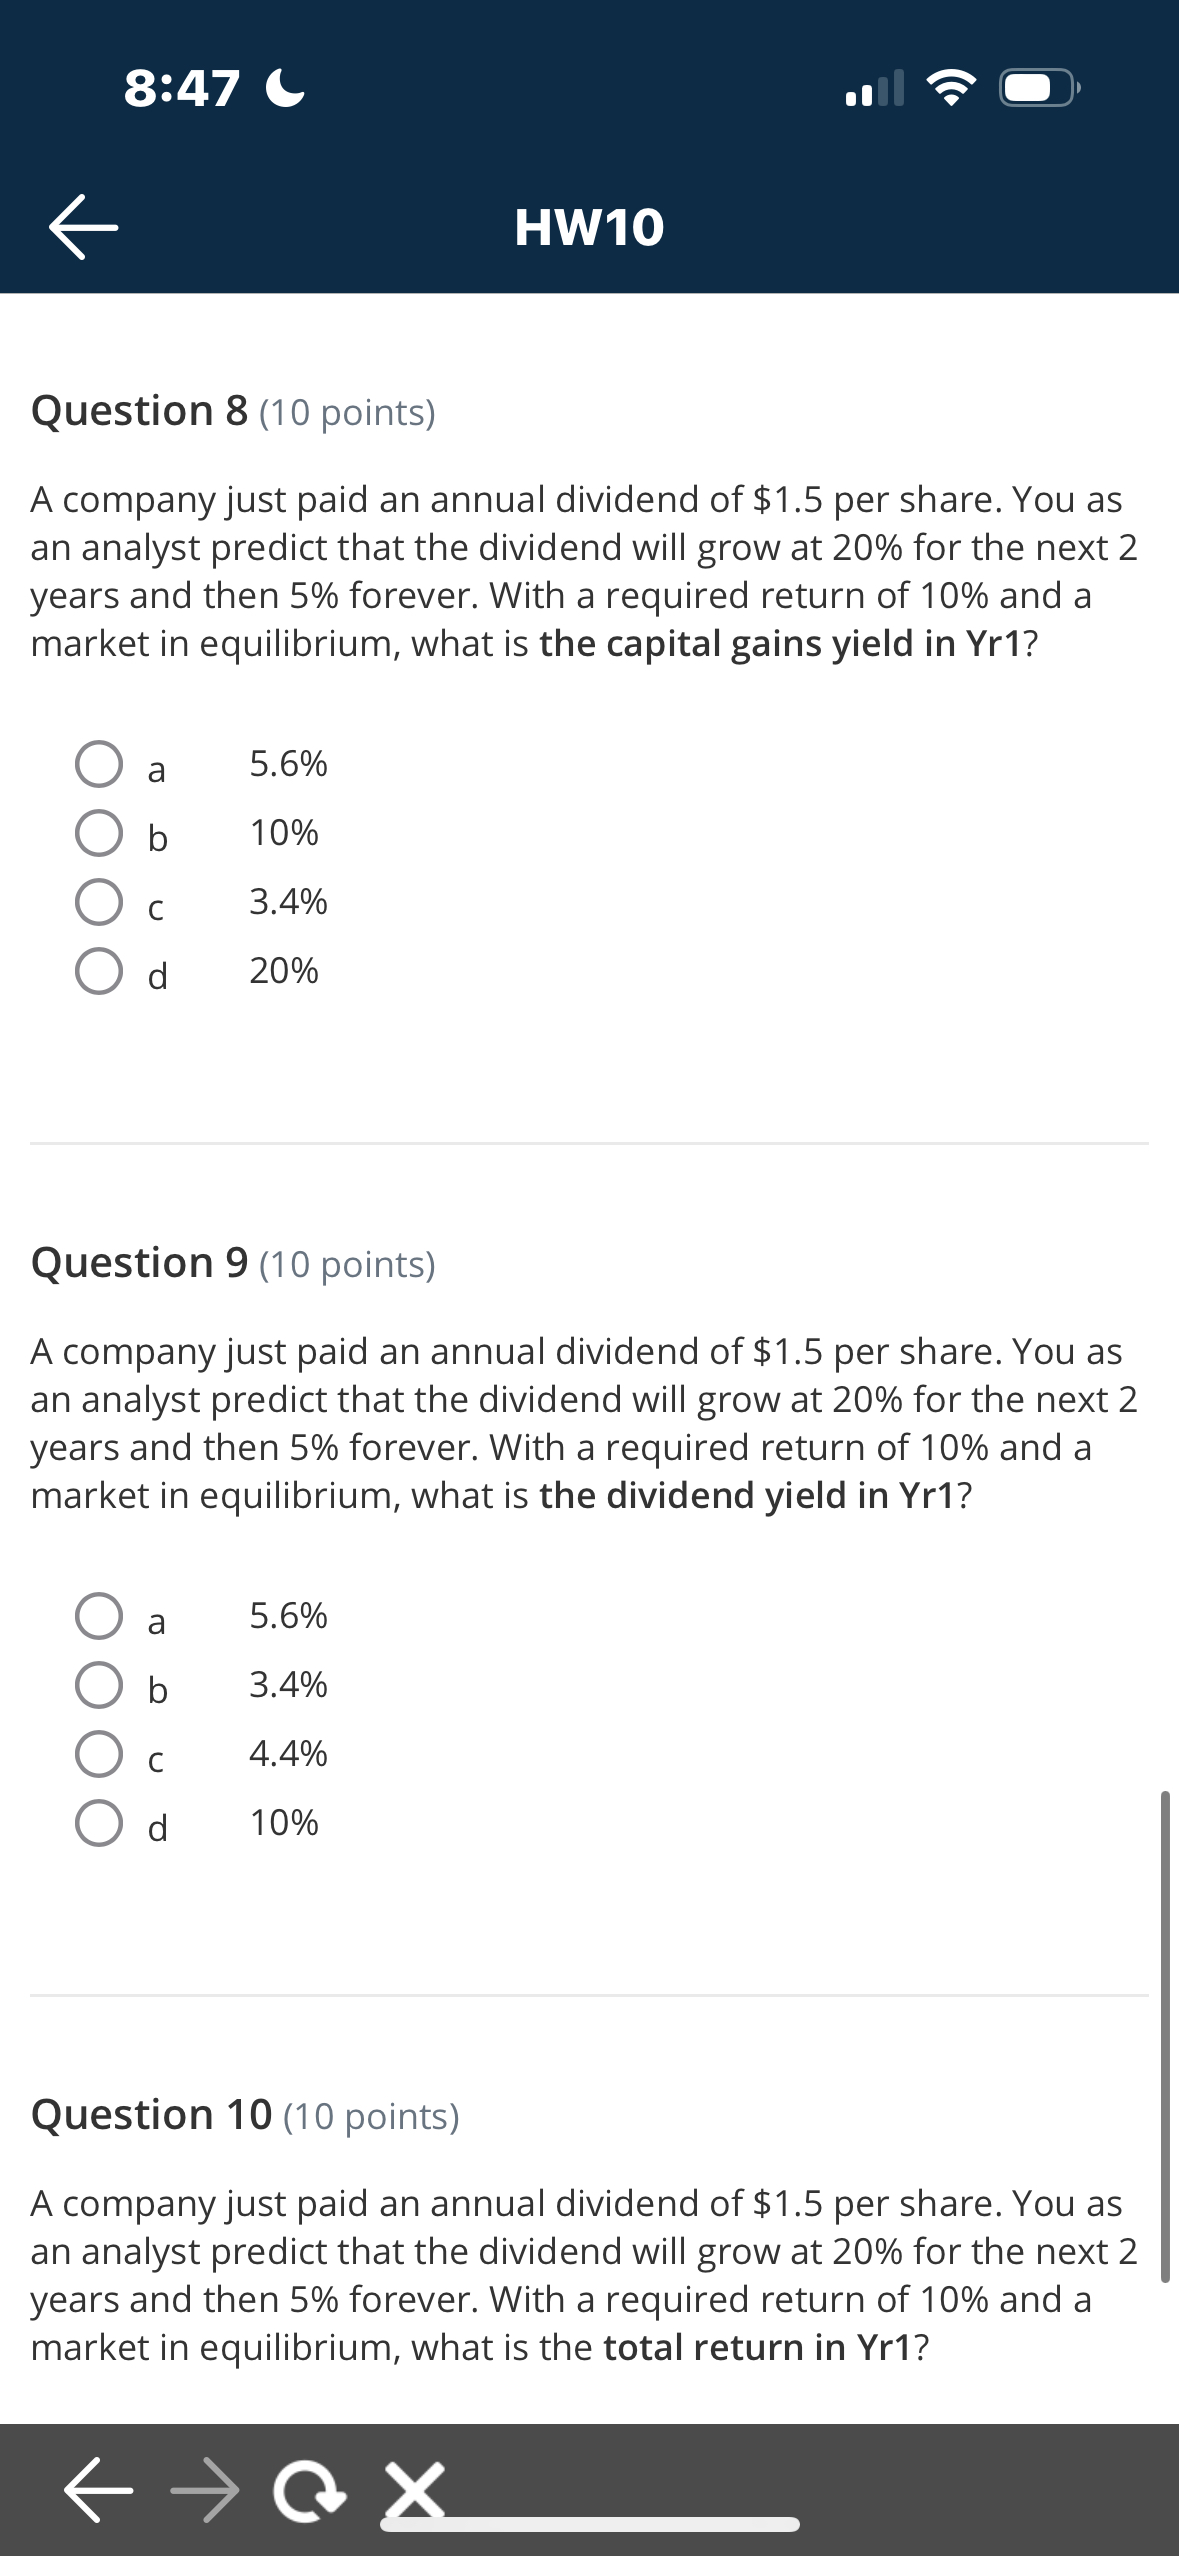Tap the HW10 title in the header
Screen dimensions: 1179x2556
[588, 228]
